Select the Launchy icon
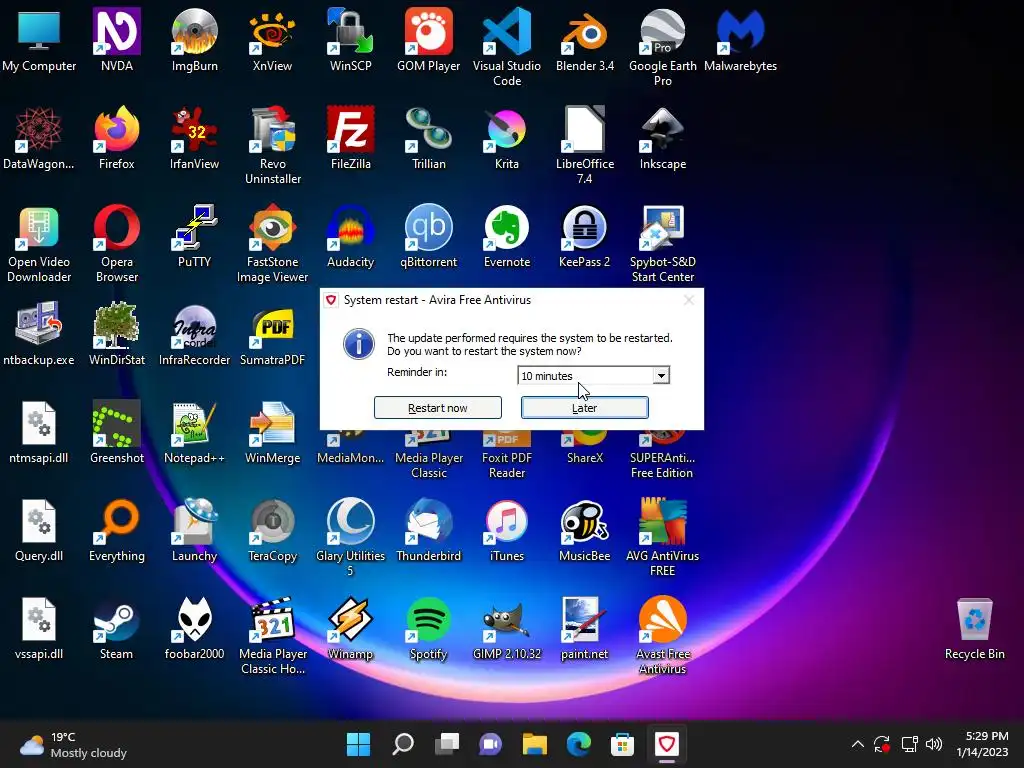 (x=195, y=530)
